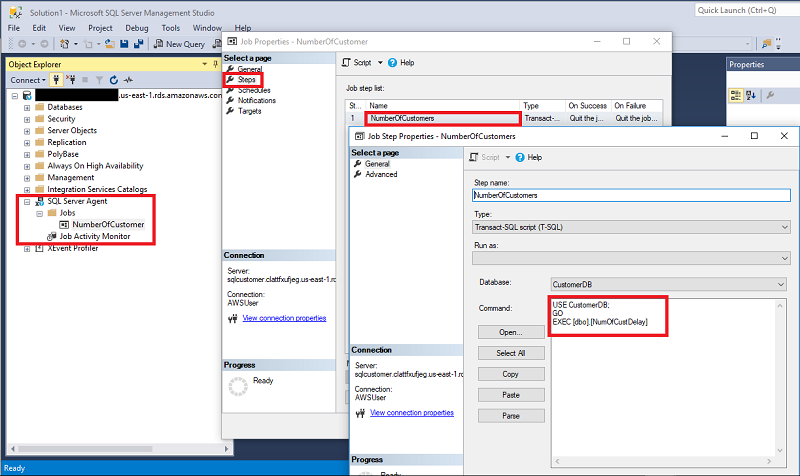The image size is (800, 476).
Task: Refresh the Object Explorer tree
Action: click(x=114, y=80)
